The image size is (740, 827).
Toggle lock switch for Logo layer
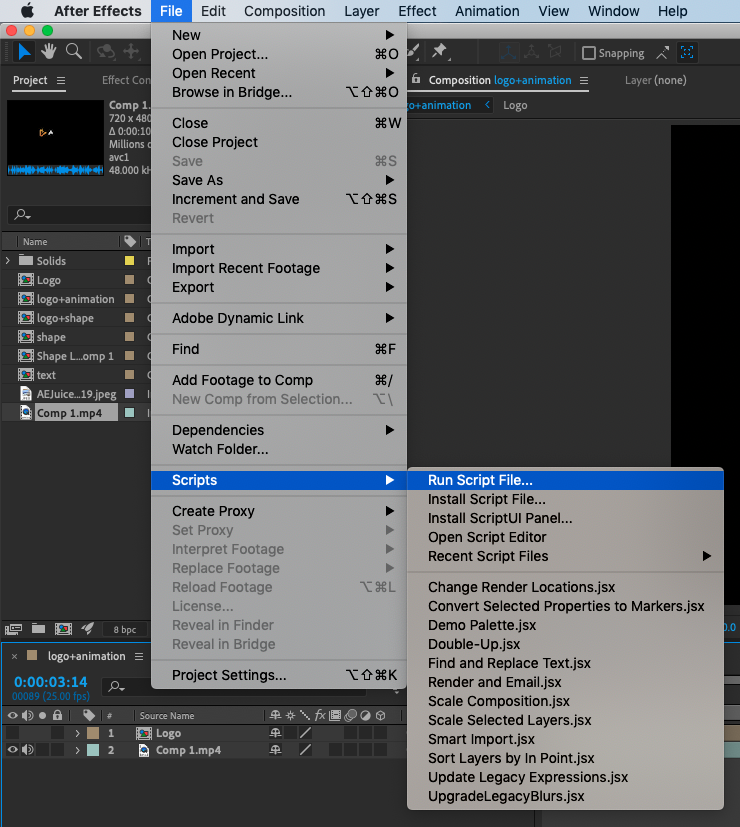[57, 733]
